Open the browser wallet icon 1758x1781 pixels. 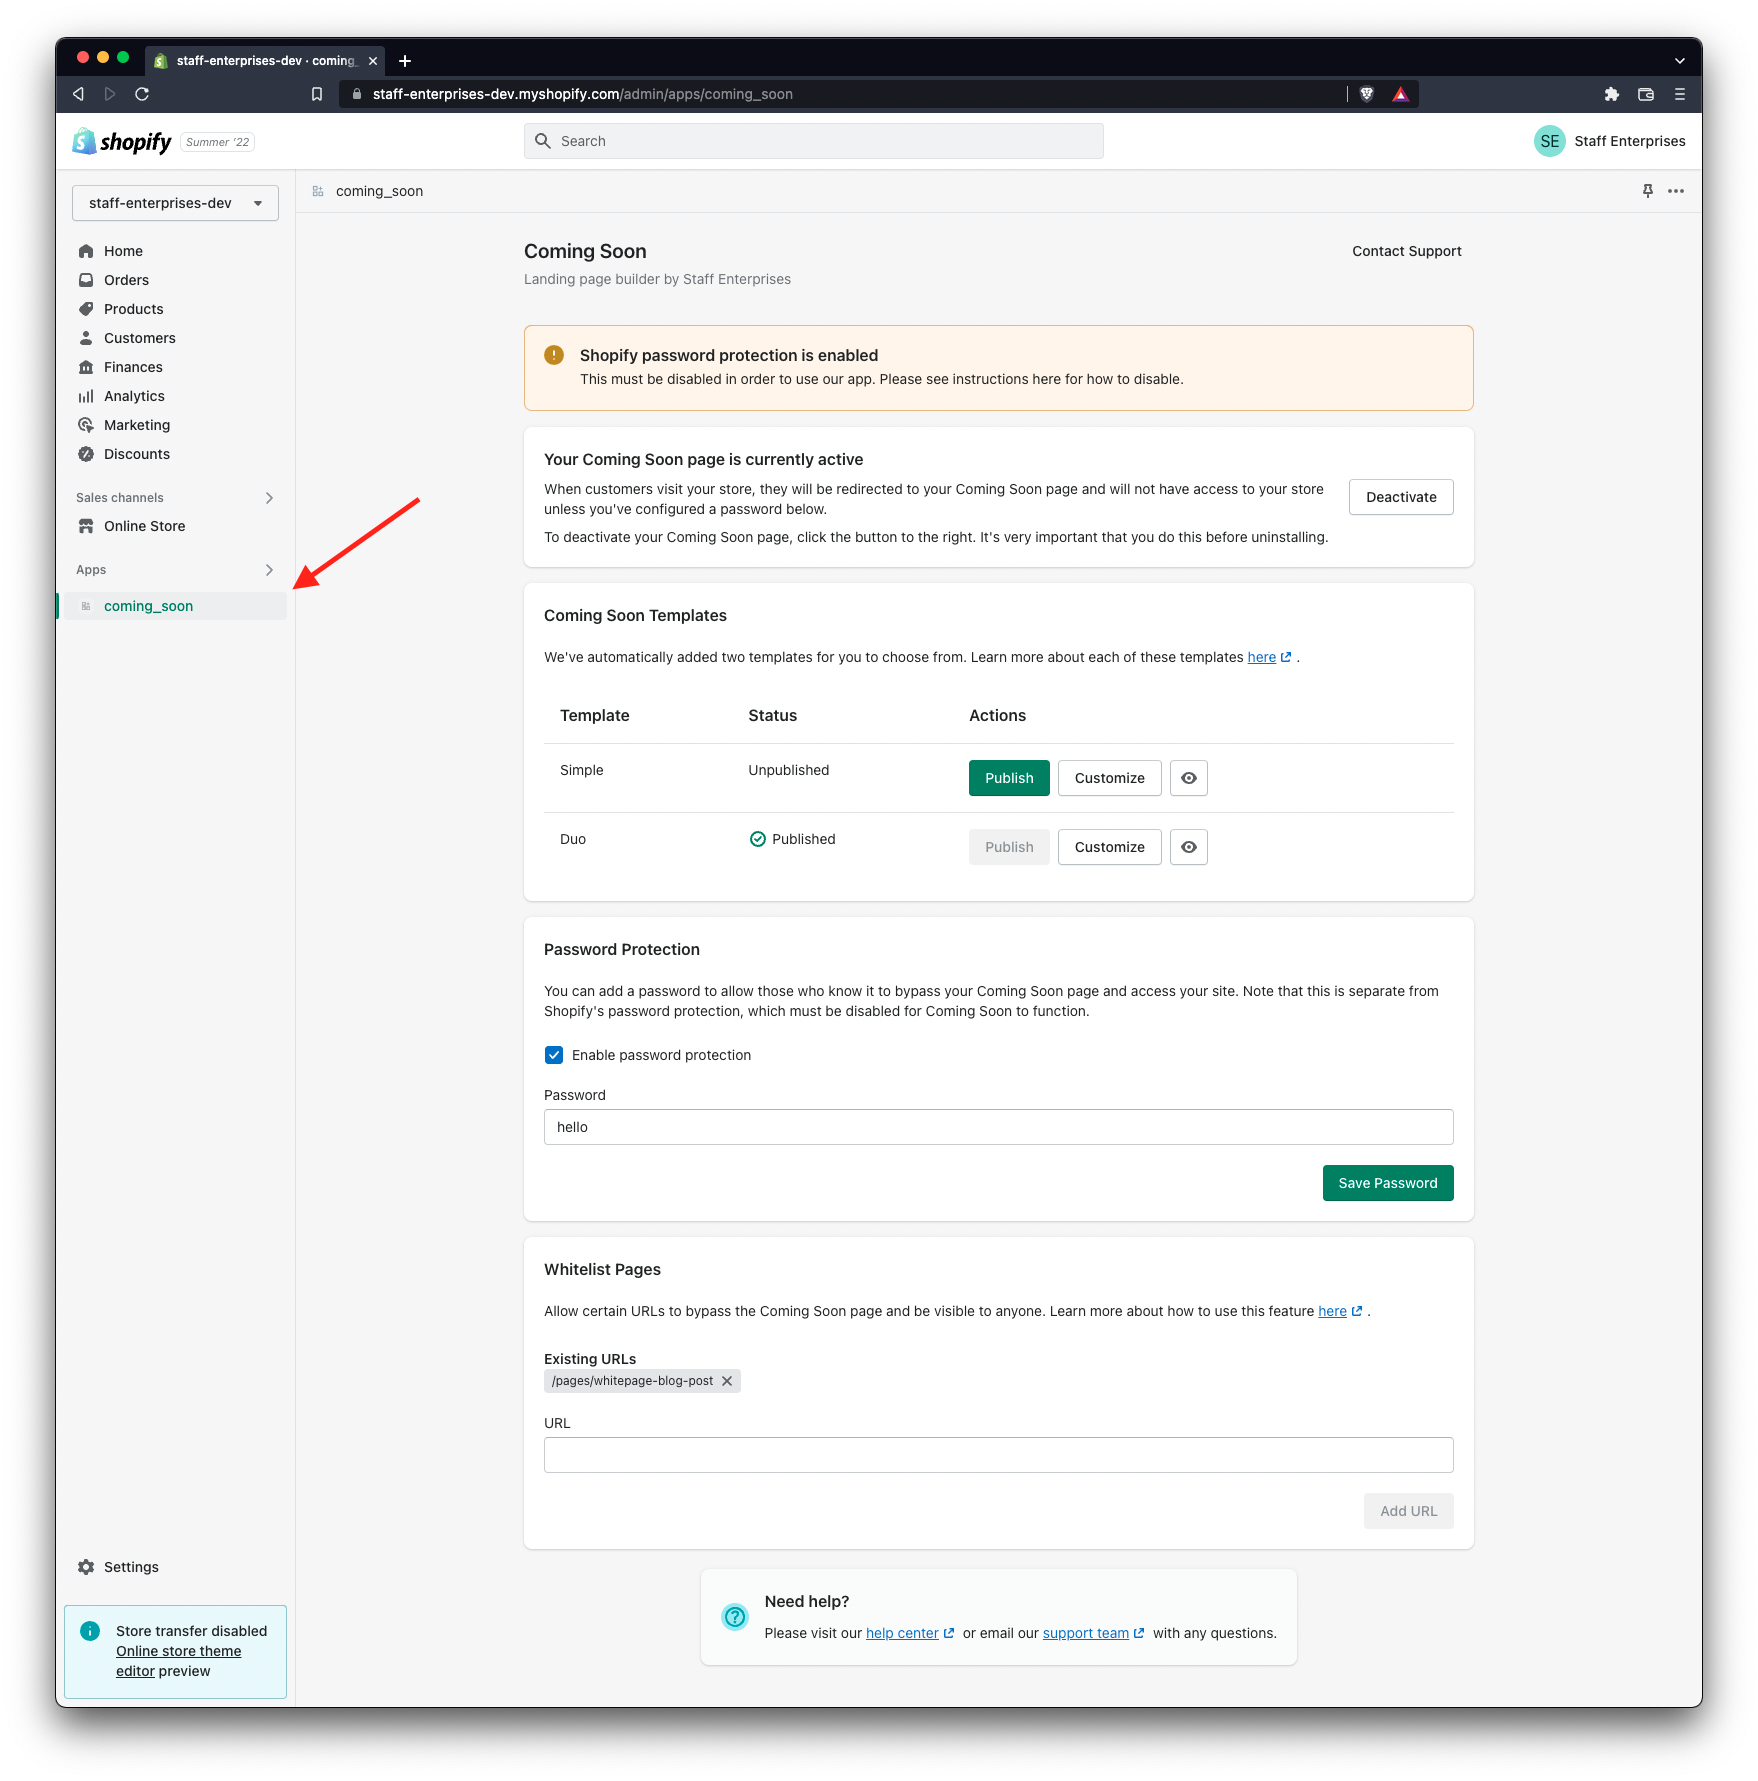click(1646, 94)
